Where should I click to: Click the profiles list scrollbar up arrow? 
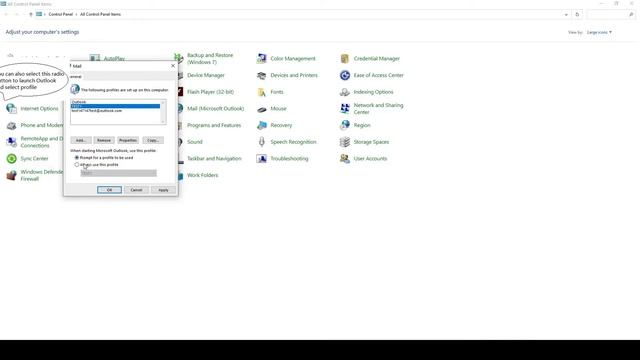pos(163,102)
